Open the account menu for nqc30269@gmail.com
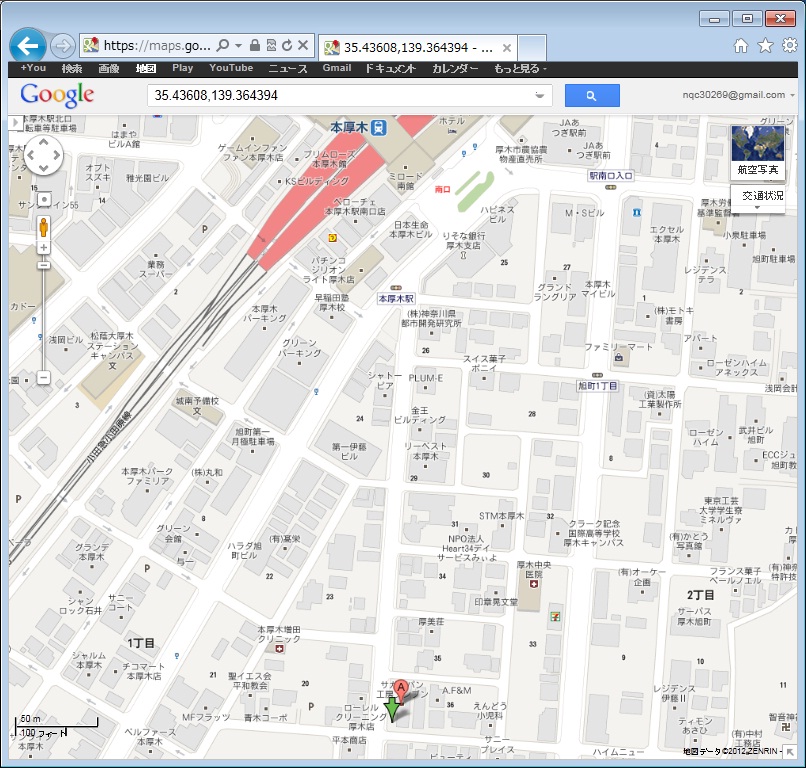806x768 pixels. 738,95
